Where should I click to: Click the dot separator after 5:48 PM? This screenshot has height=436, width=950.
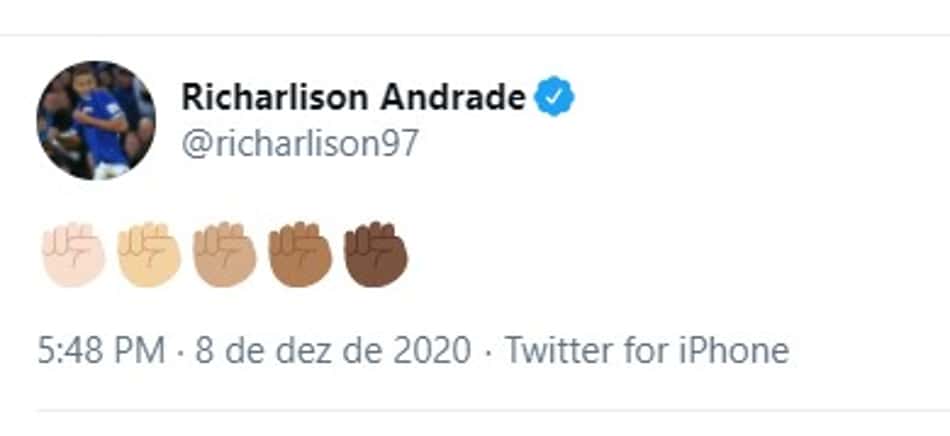coord(180,352)
